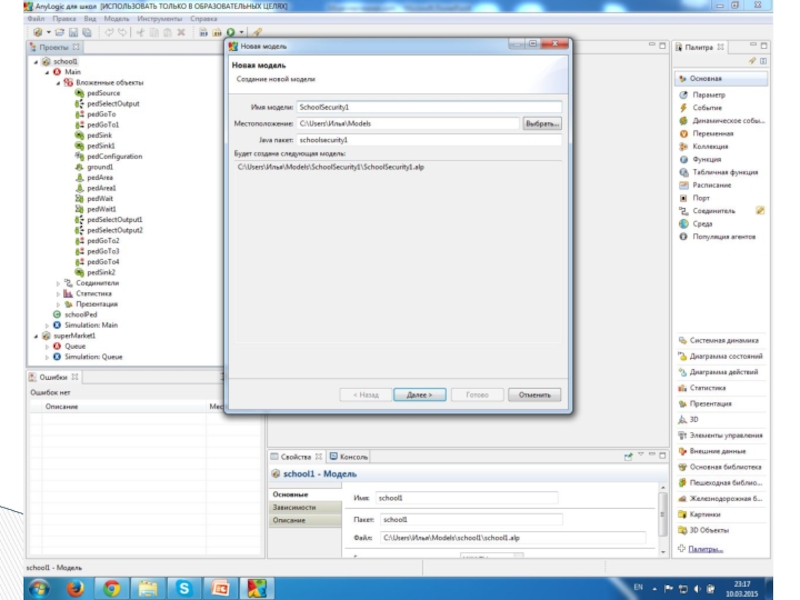Screen dimensions: 800x600
Task: Click the disabled Назад button
Action: [365, 395]
